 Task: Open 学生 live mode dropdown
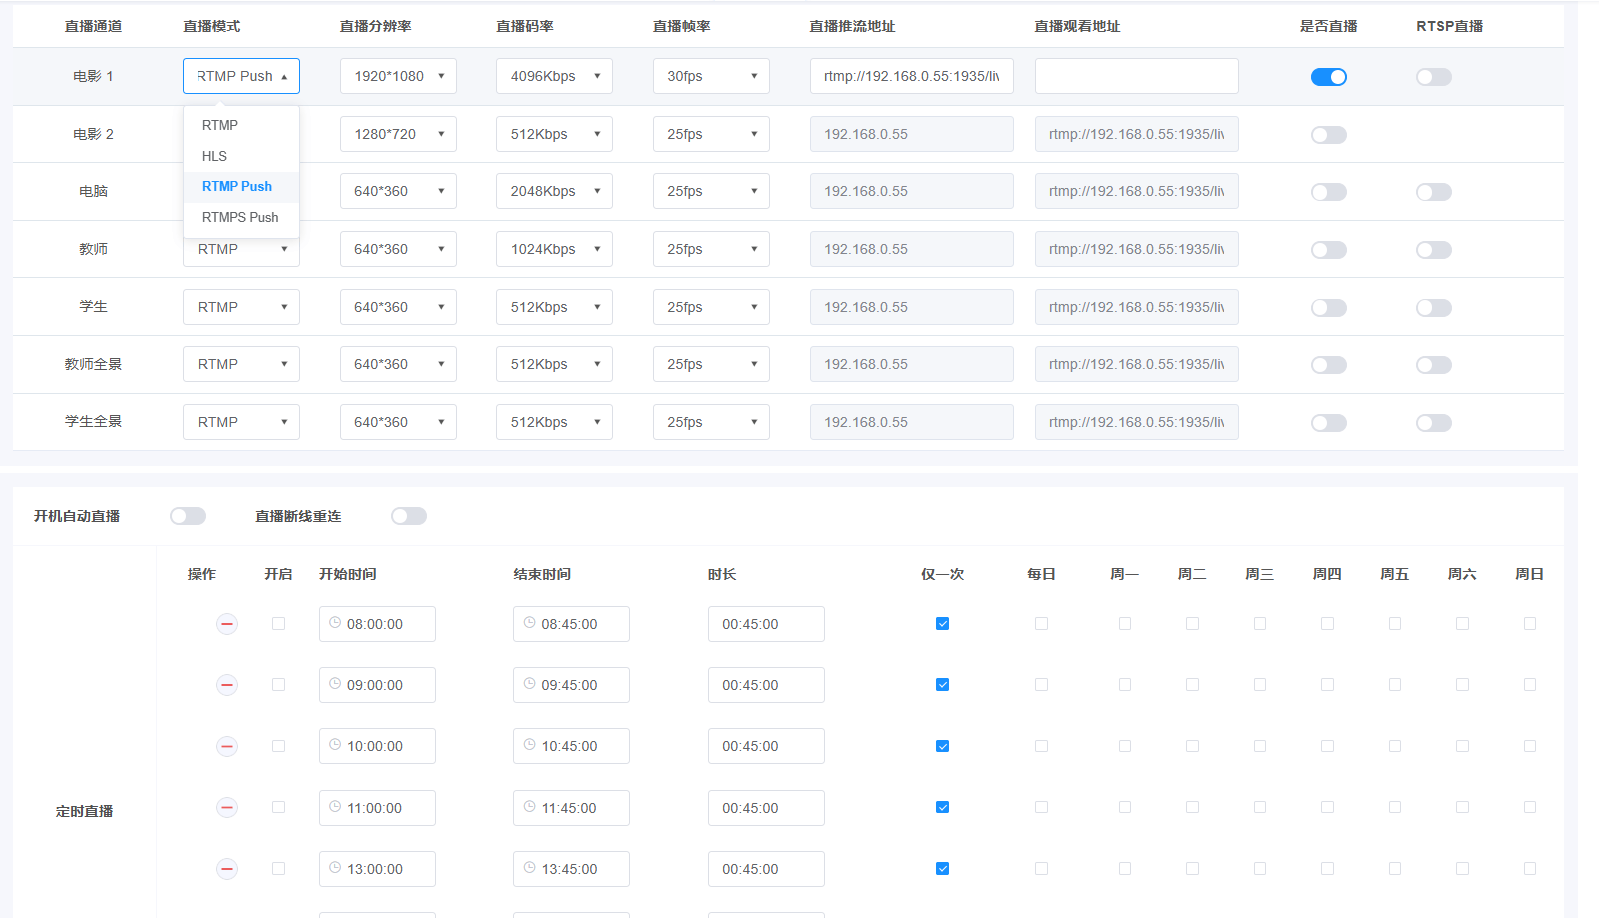pyautogui.click(x=241, y=307)
